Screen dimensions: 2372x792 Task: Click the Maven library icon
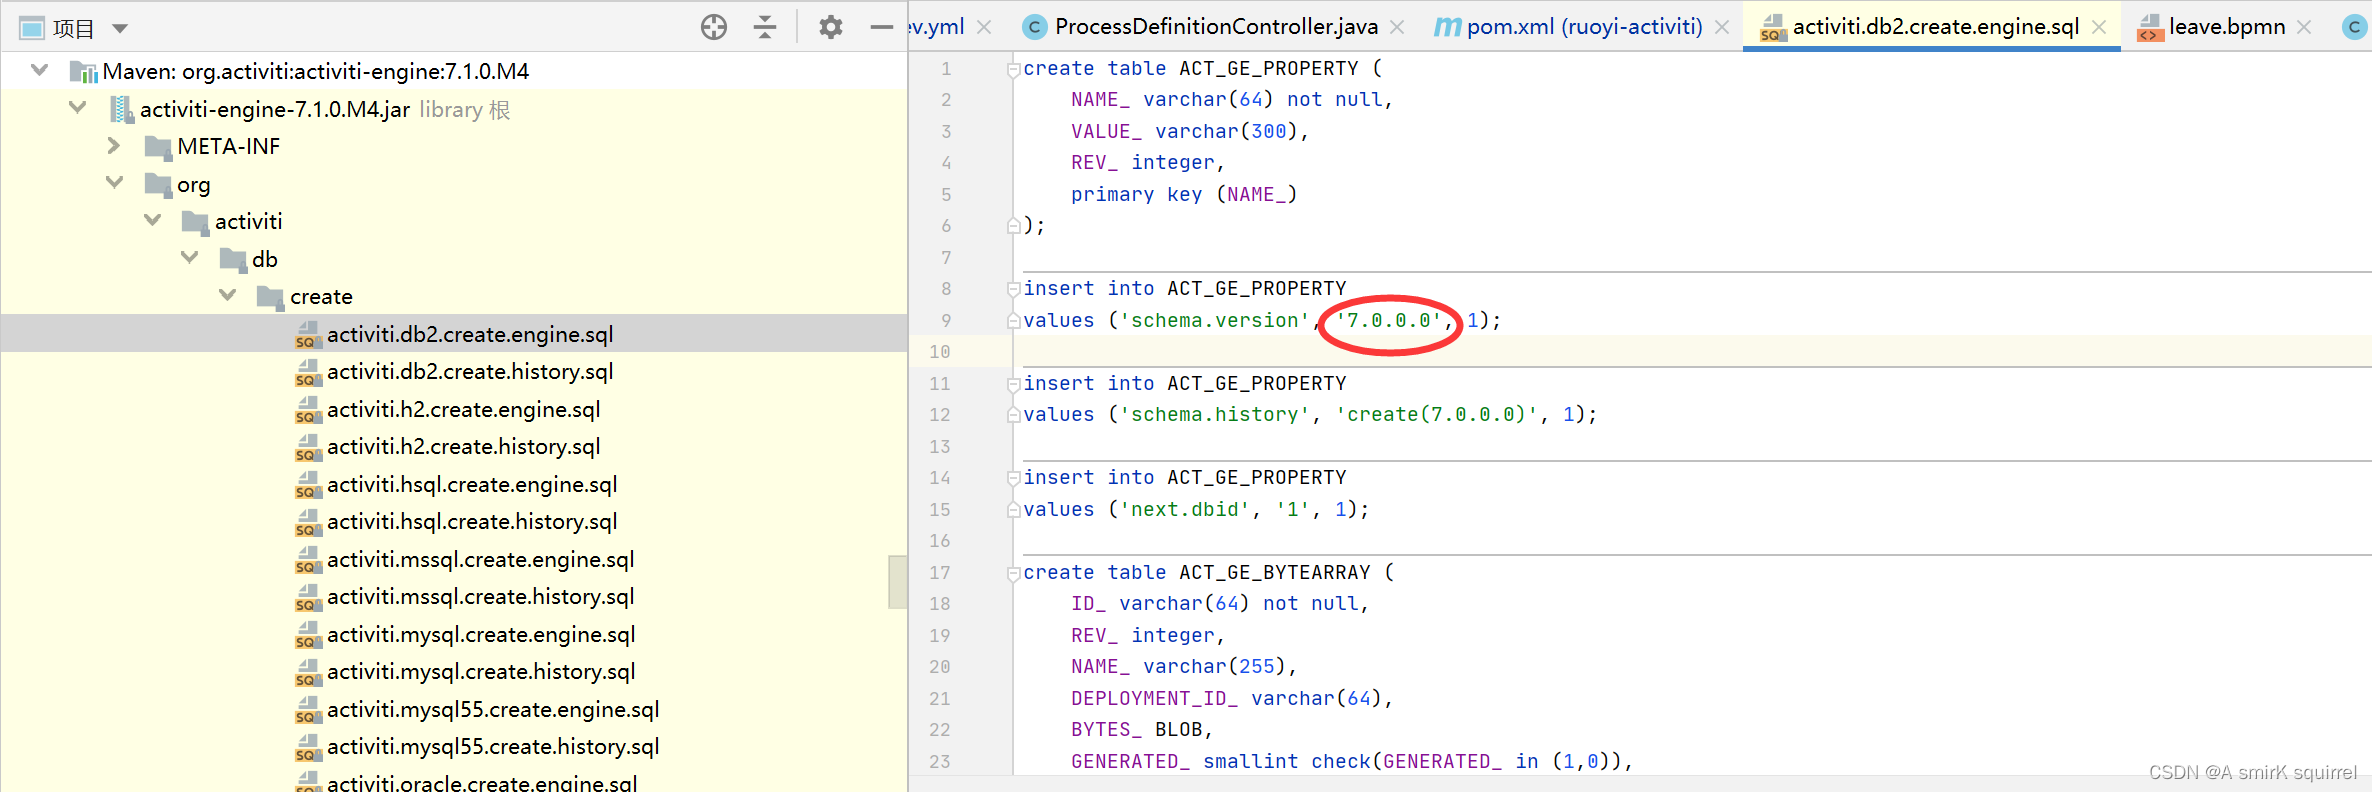pos(83,71)
